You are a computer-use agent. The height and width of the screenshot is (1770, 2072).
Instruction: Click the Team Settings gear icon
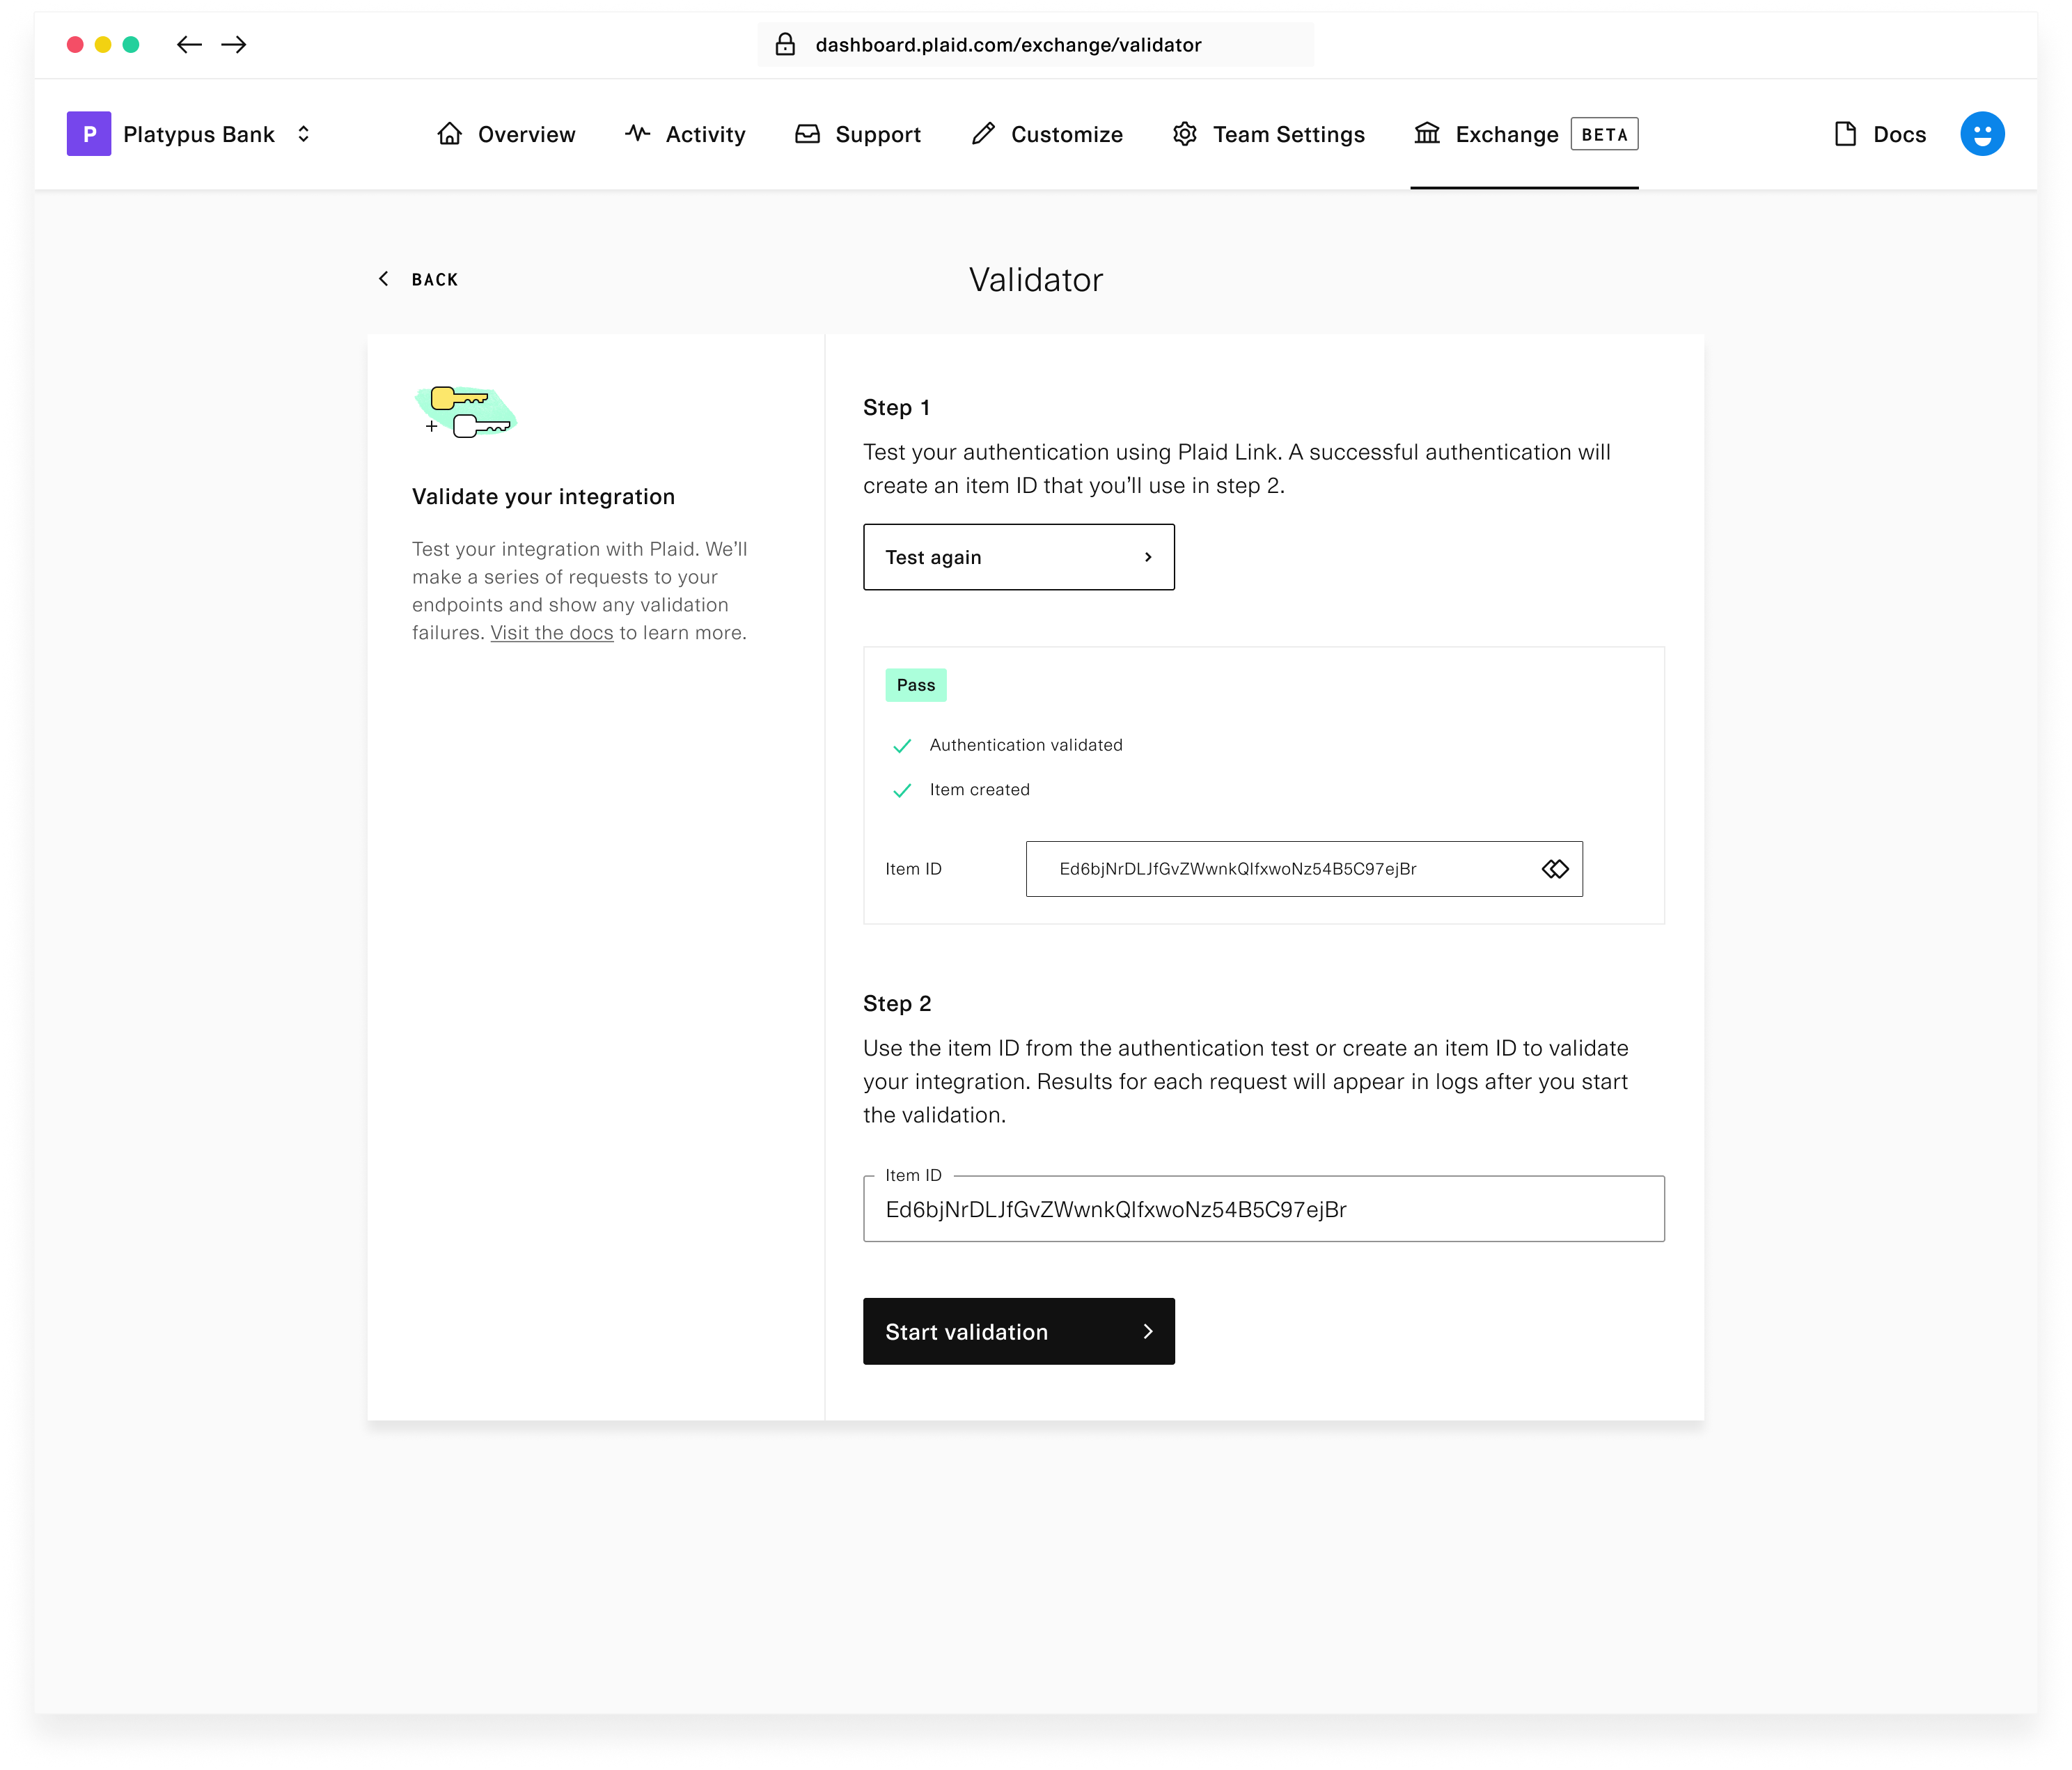1185,134
